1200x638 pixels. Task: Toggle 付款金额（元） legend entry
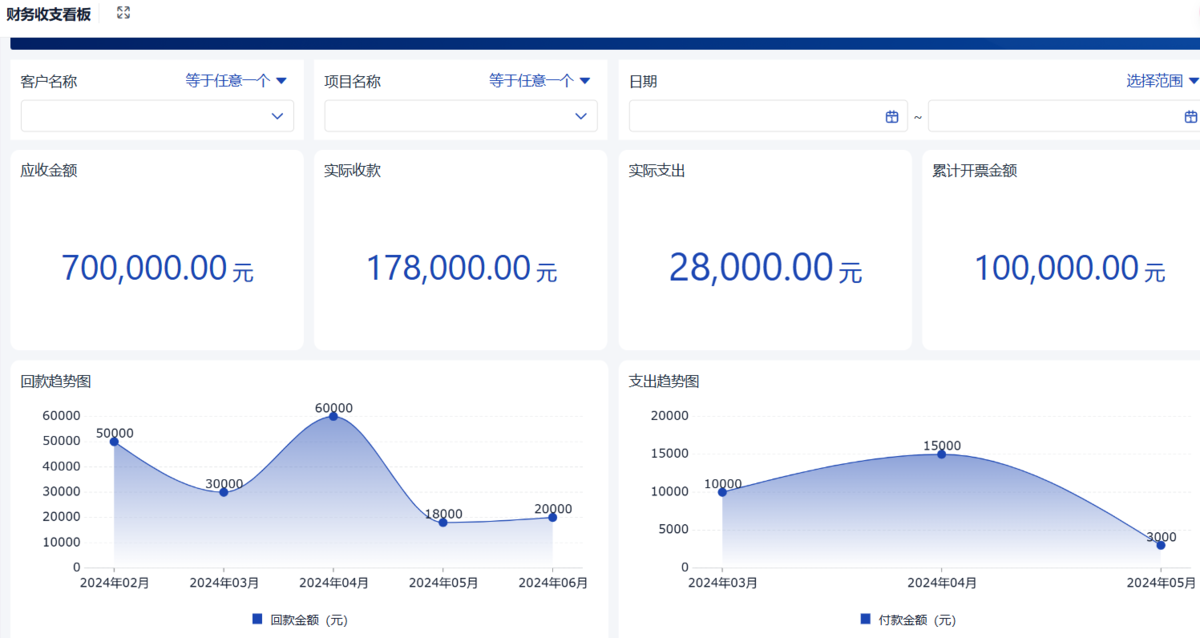[908, 620]
